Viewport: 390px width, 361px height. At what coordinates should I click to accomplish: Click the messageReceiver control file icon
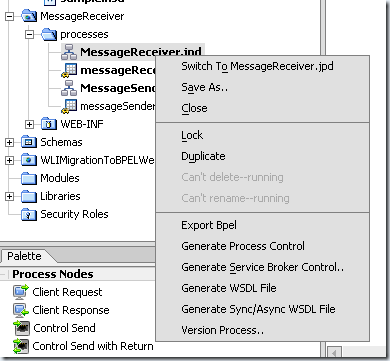69,70
